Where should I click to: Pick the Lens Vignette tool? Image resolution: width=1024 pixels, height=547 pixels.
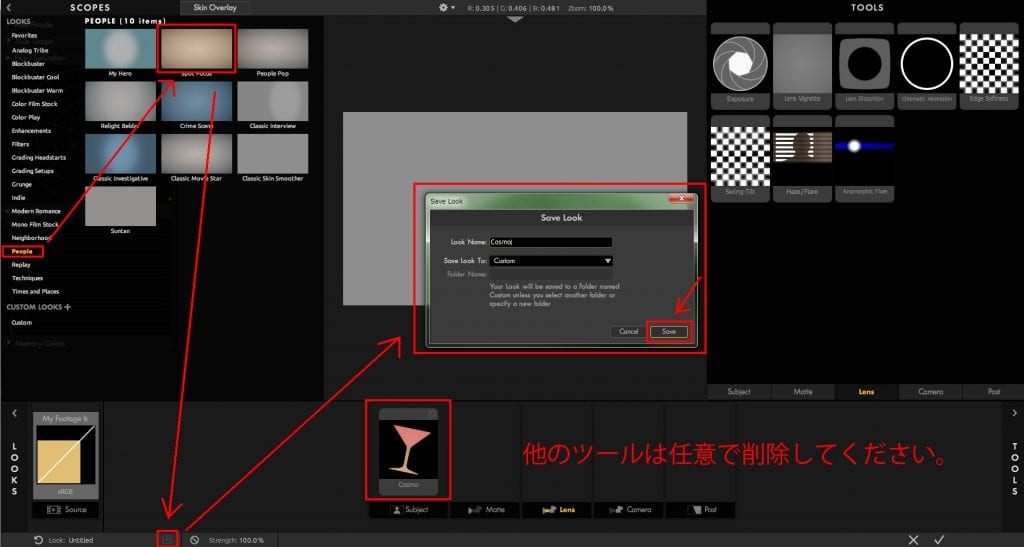point(802,64)
